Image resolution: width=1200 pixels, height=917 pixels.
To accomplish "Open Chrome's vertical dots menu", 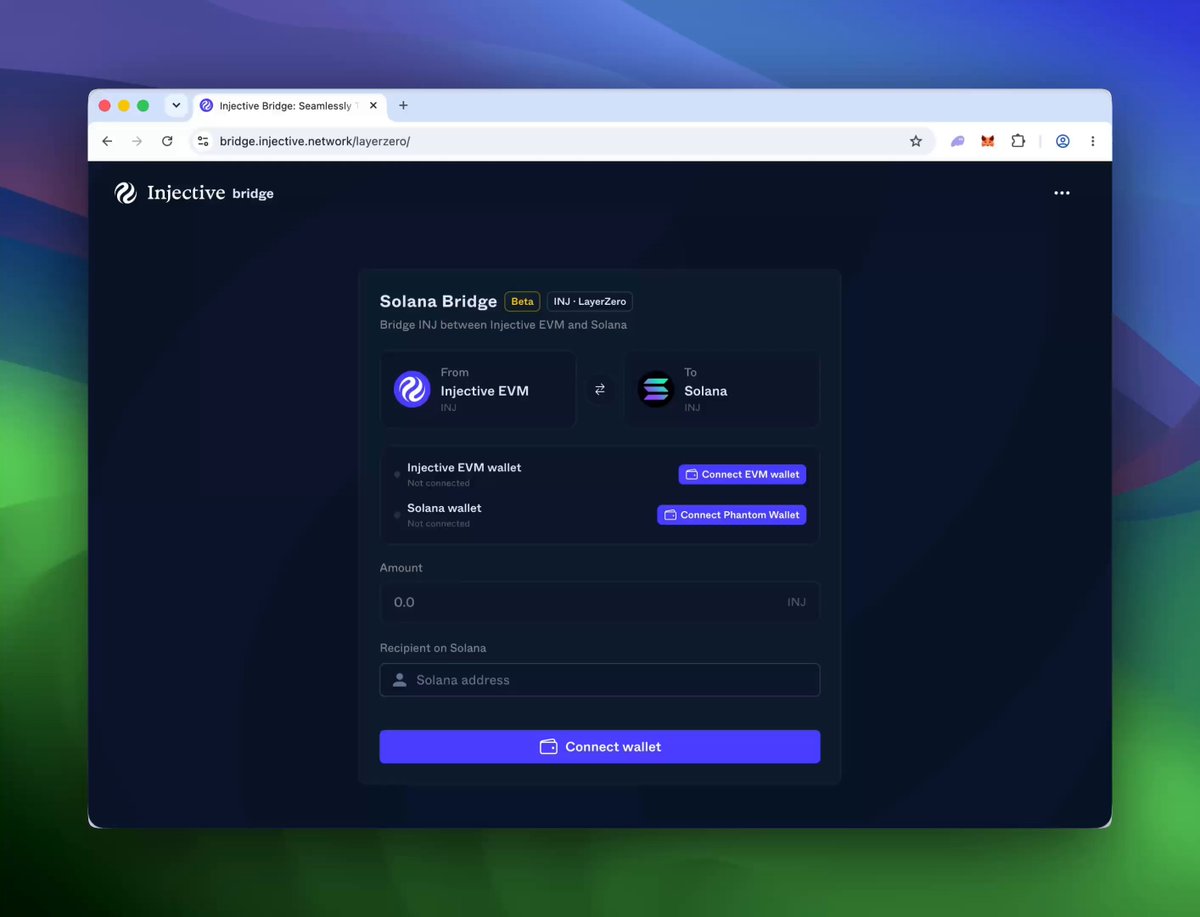I will coord(1093,141).
